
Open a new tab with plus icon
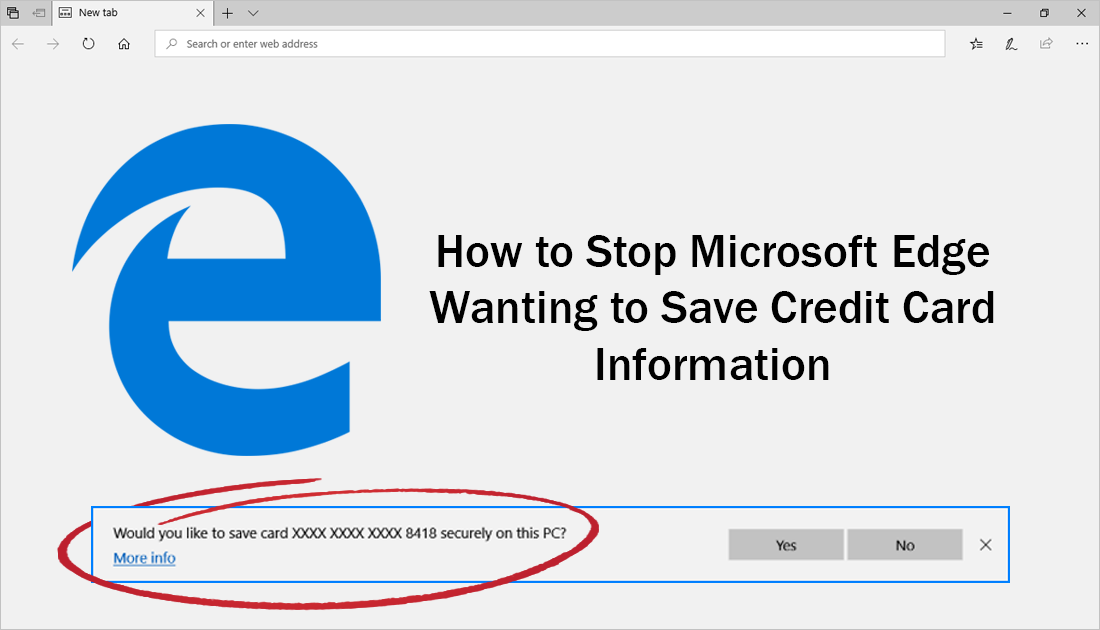[x=227, y=13]
